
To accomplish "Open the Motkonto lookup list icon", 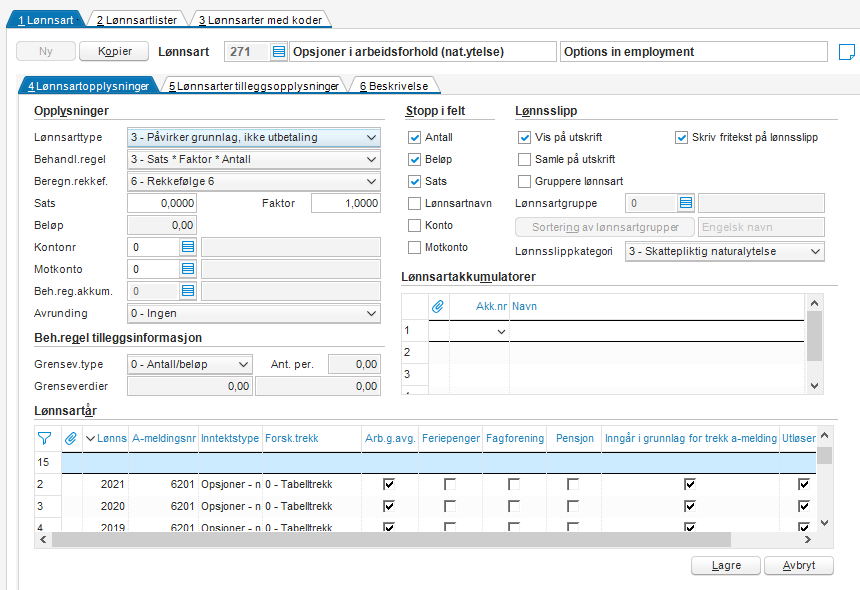I will [x=188, y=269].
